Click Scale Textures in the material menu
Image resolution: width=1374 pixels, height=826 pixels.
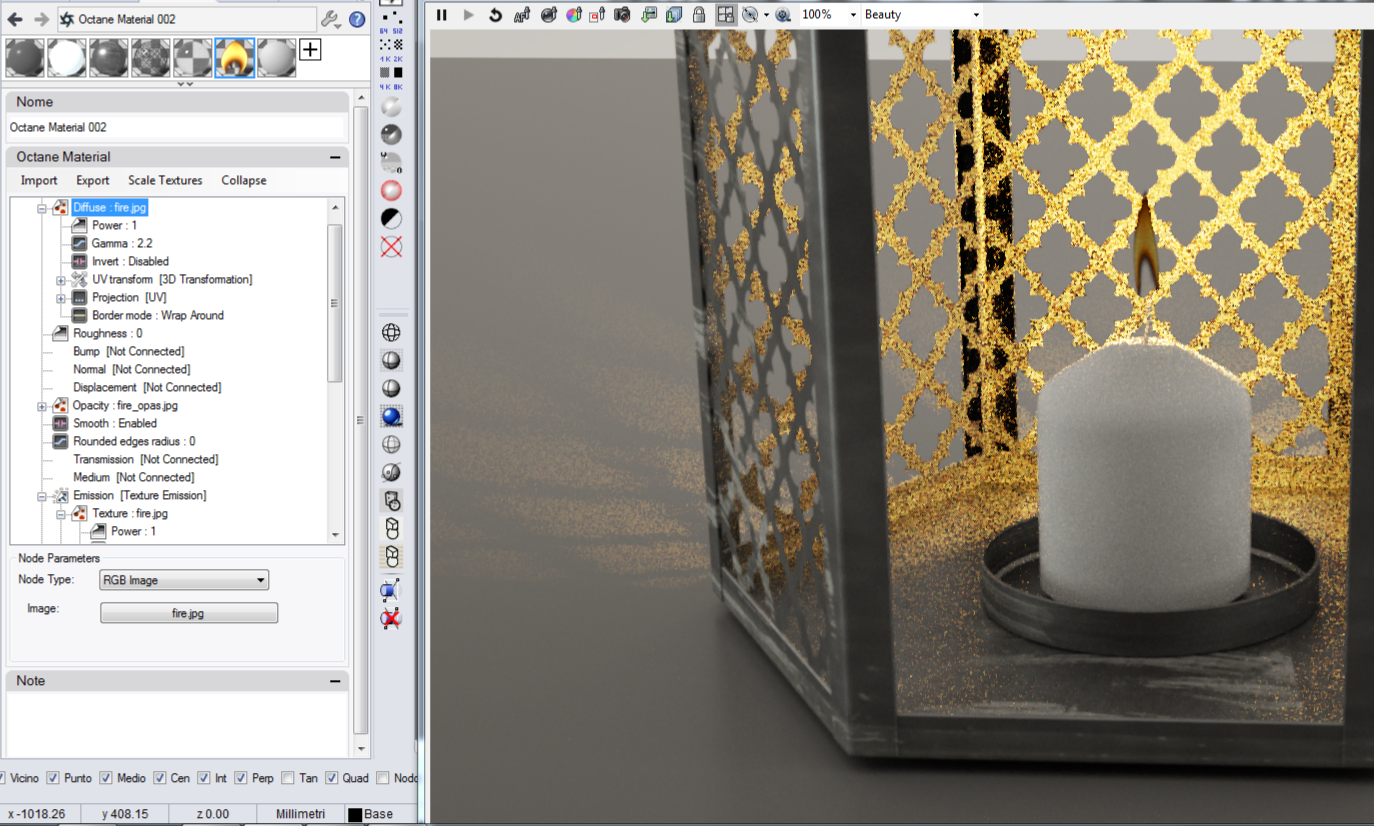click(x=165, y=181)
